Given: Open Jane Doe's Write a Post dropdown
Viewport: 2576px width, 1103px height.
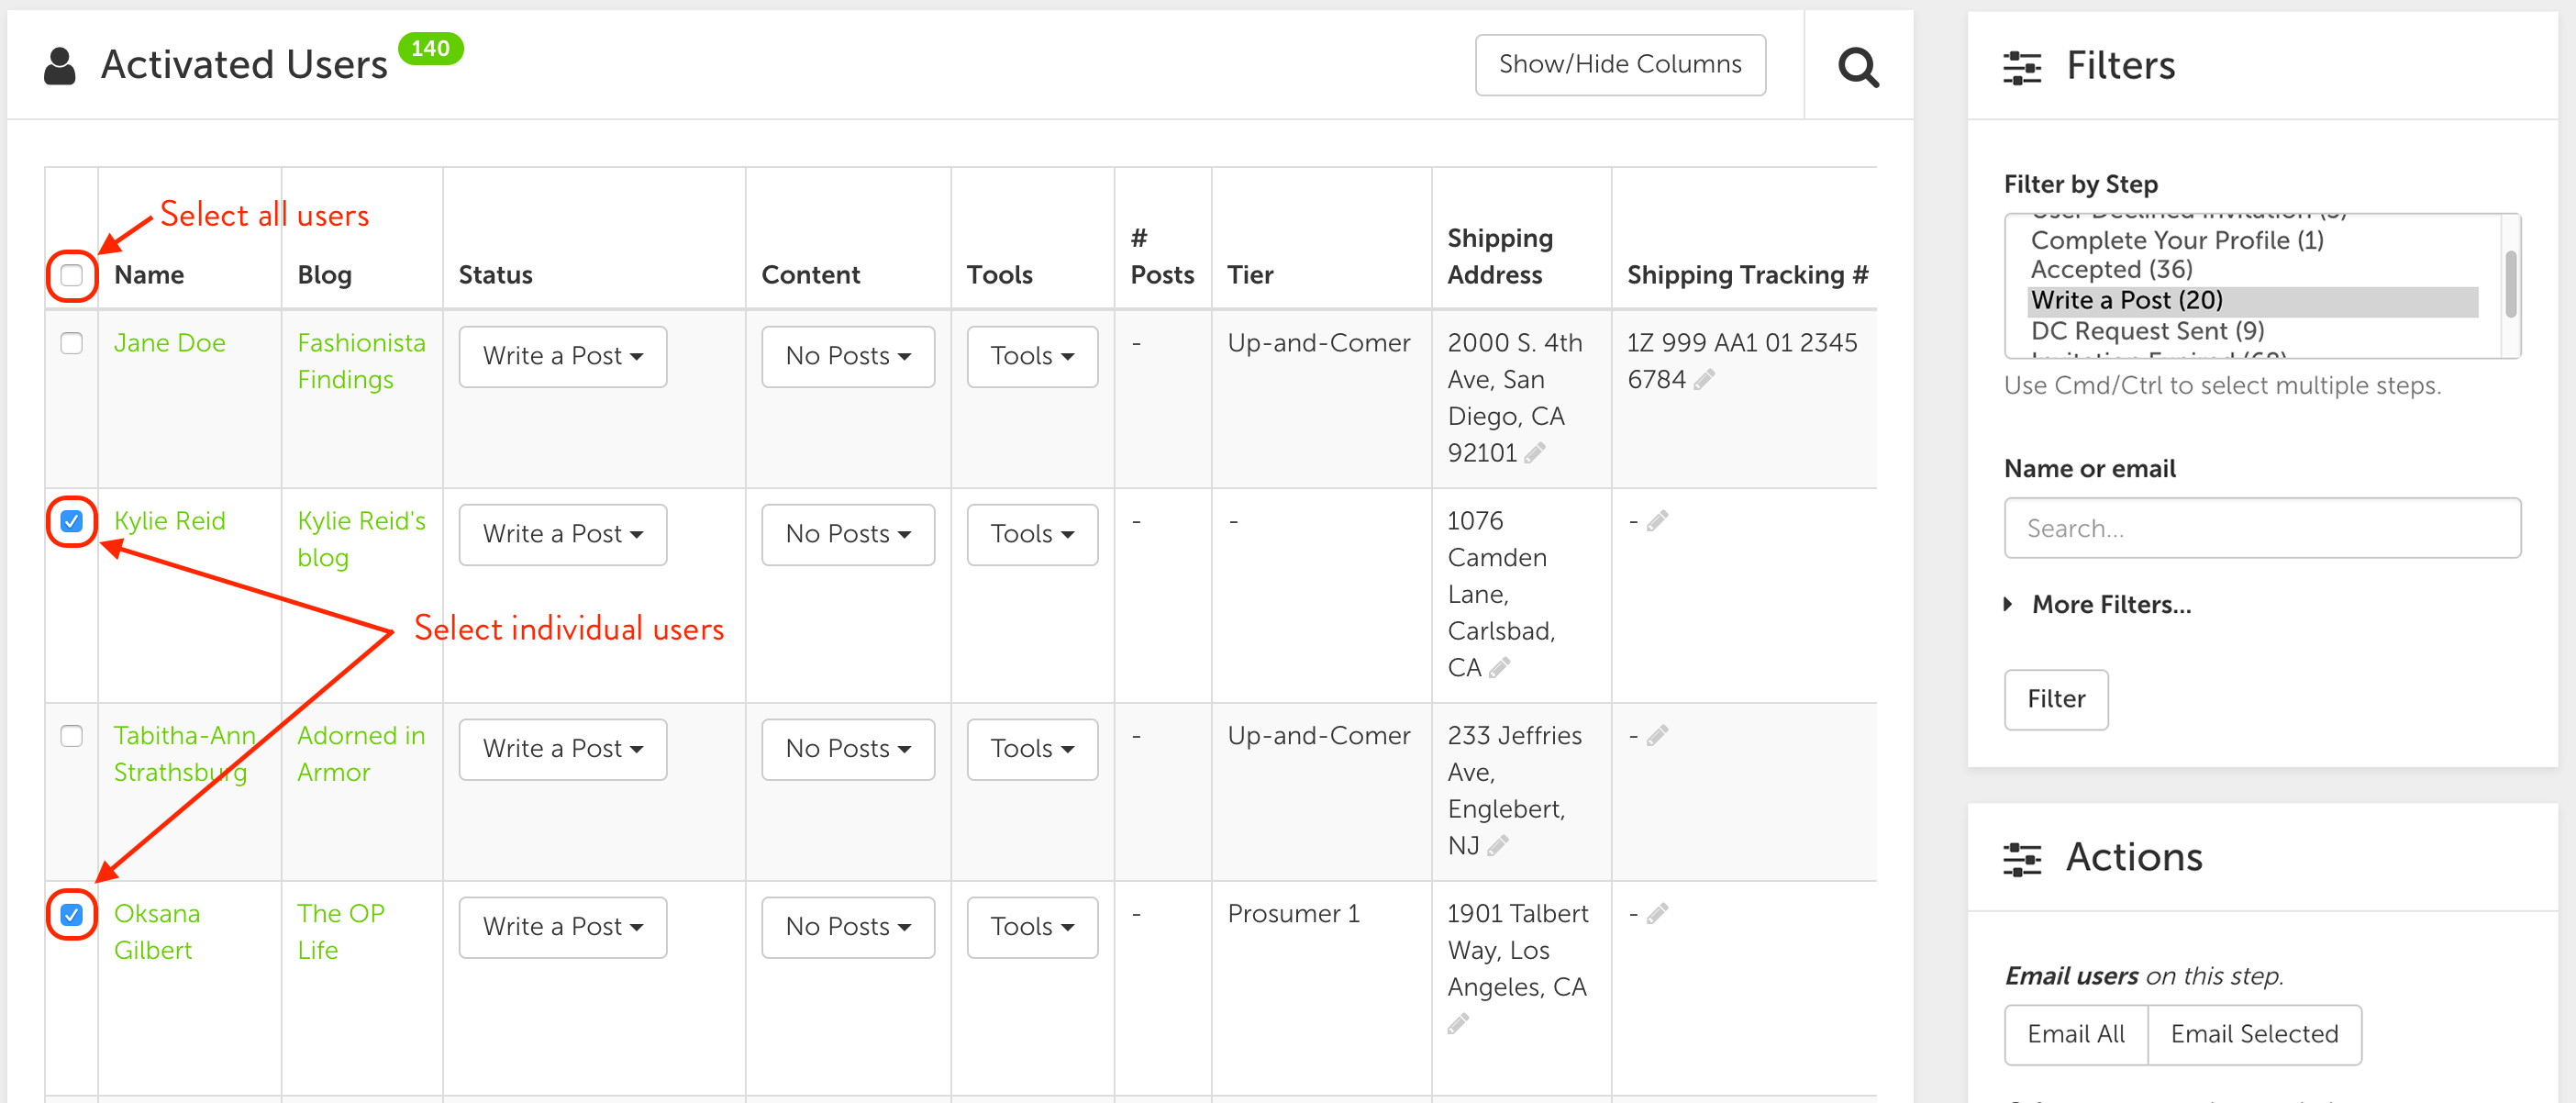Looking at the screenshot, I should 562,356.
